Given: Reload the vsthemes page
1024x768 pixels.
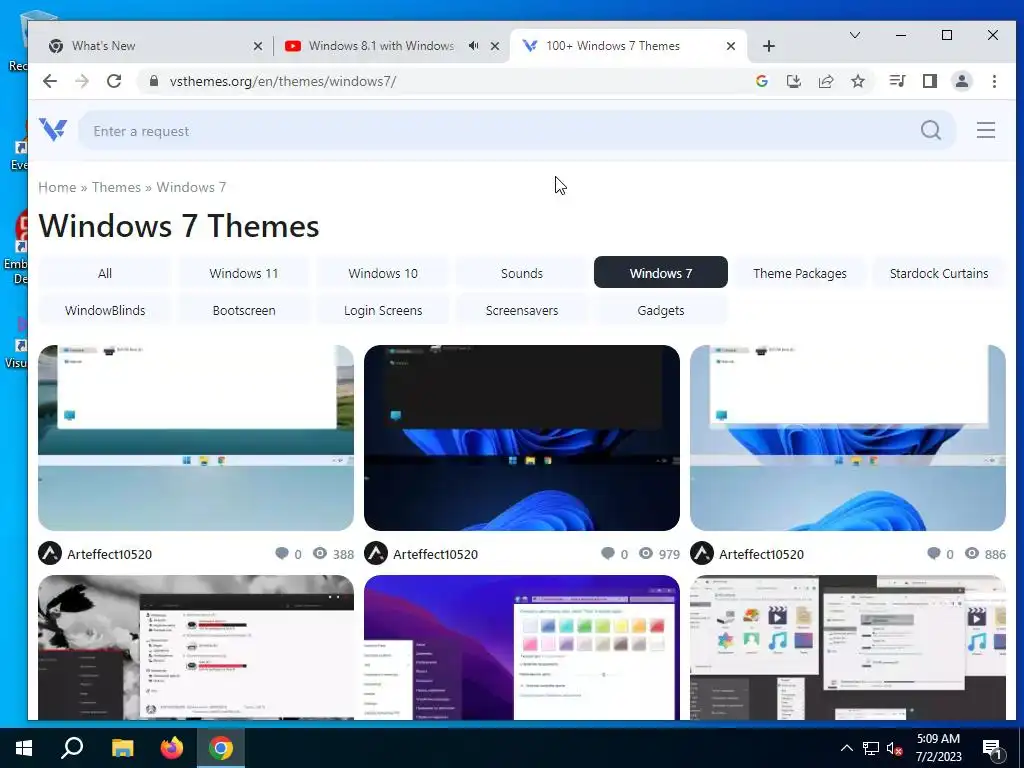Looking at the screenshot, I should (x=114, y=81).
